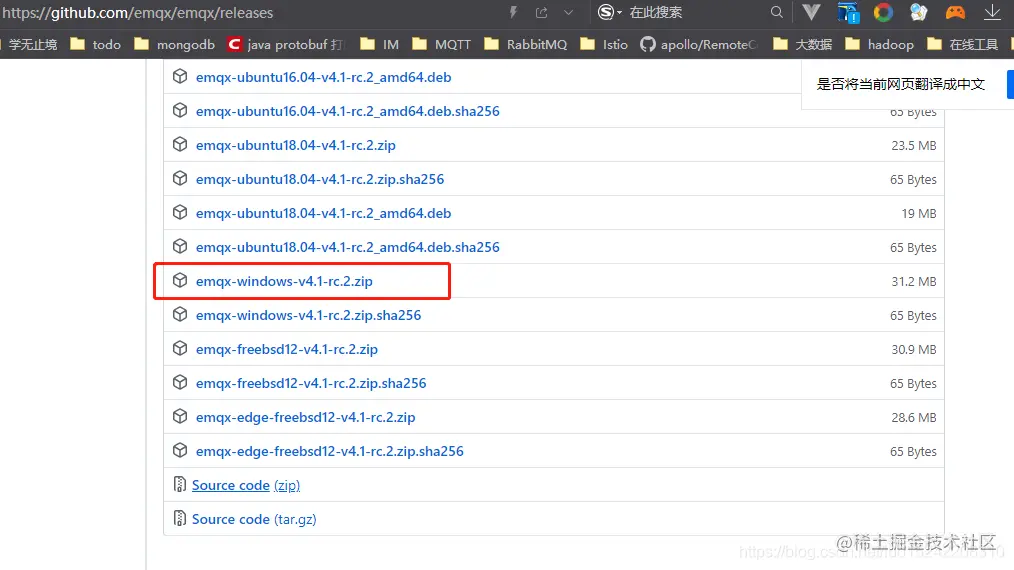Screen dimensions: 1014x570
Task: Open the MQTT bookmark folder
Action: pyautogui.click(x=442, y=44)
